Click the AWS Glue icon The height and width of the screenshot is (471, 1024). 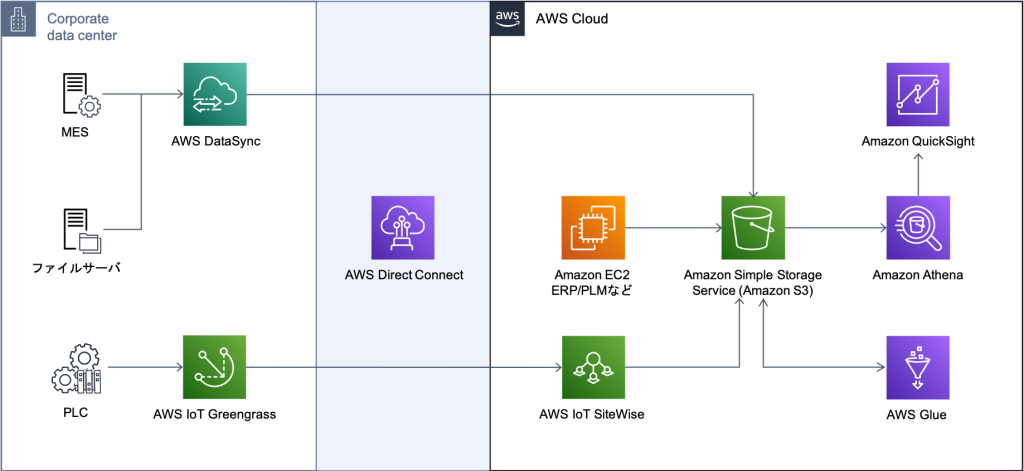tap(918, 367)
